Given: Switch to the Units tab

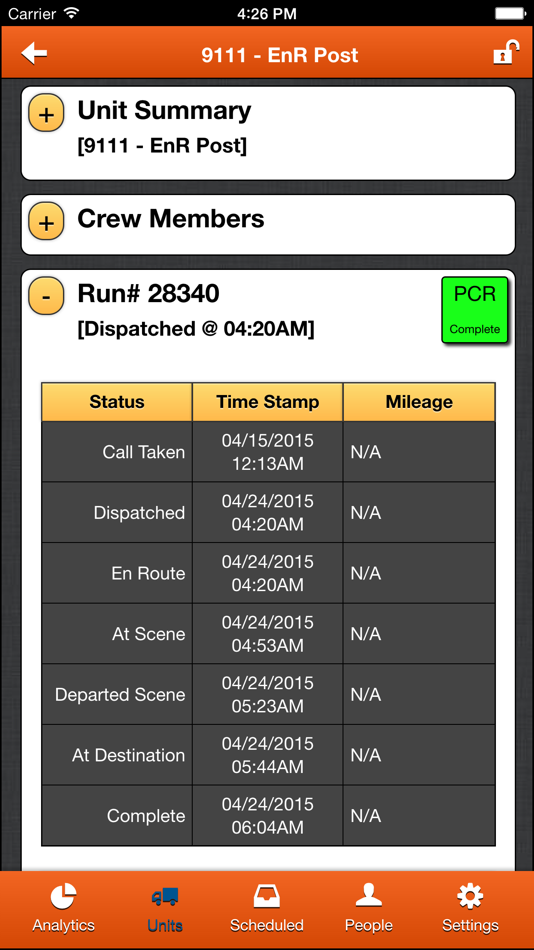Looking at the screenshot, I should pyautogui.click(x=165, y=908).
